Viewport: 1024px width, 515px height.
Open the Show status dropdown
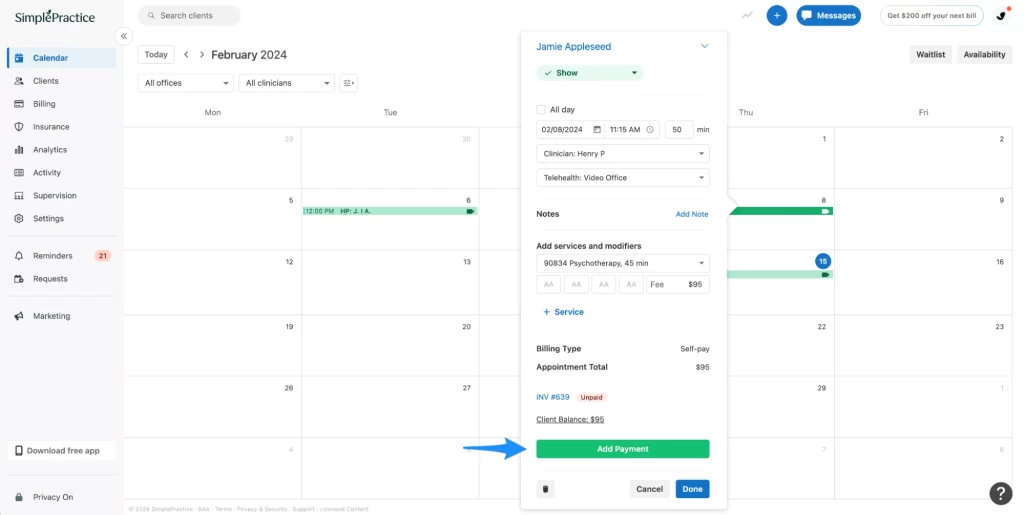tap(590, 73)
